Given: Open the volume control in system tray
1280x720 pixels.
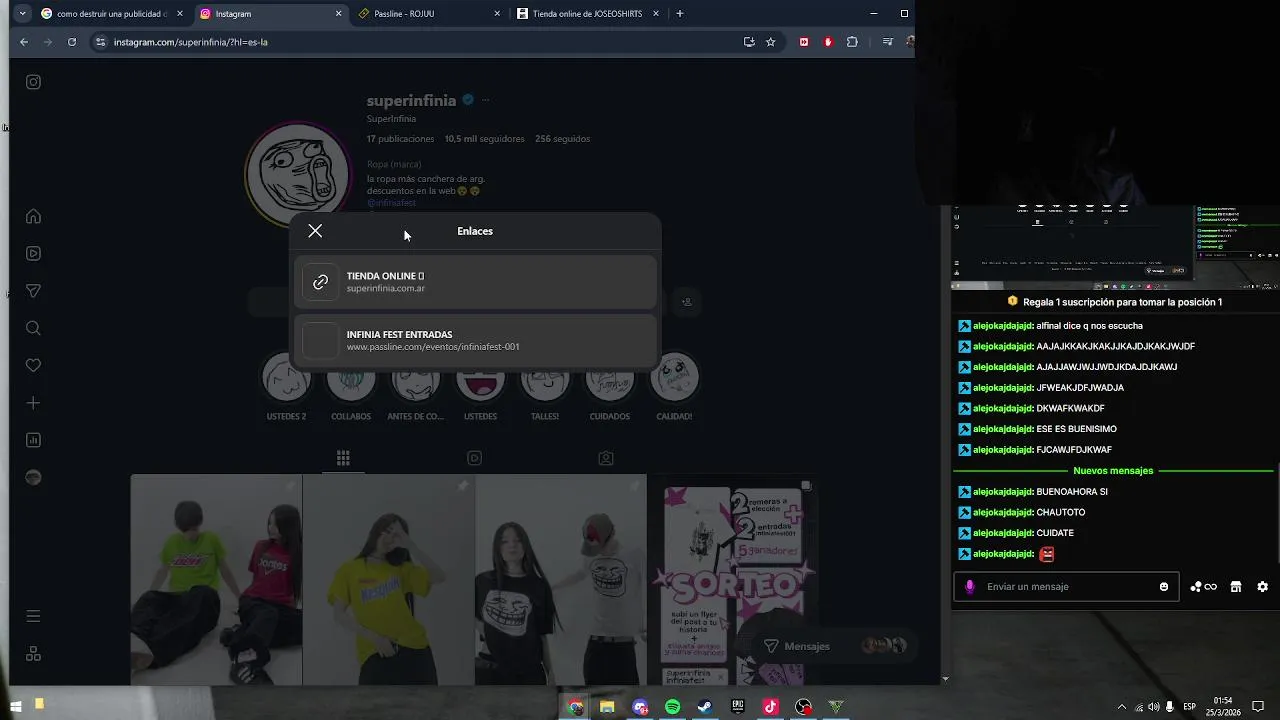Looking at the screenshot, I should [1153, 707].
